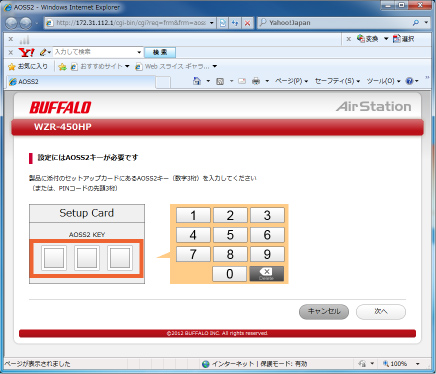The height and width of the screenshot is (374, 436).
Task: Click the browser Forward arrow button
Action: [26, 23]
